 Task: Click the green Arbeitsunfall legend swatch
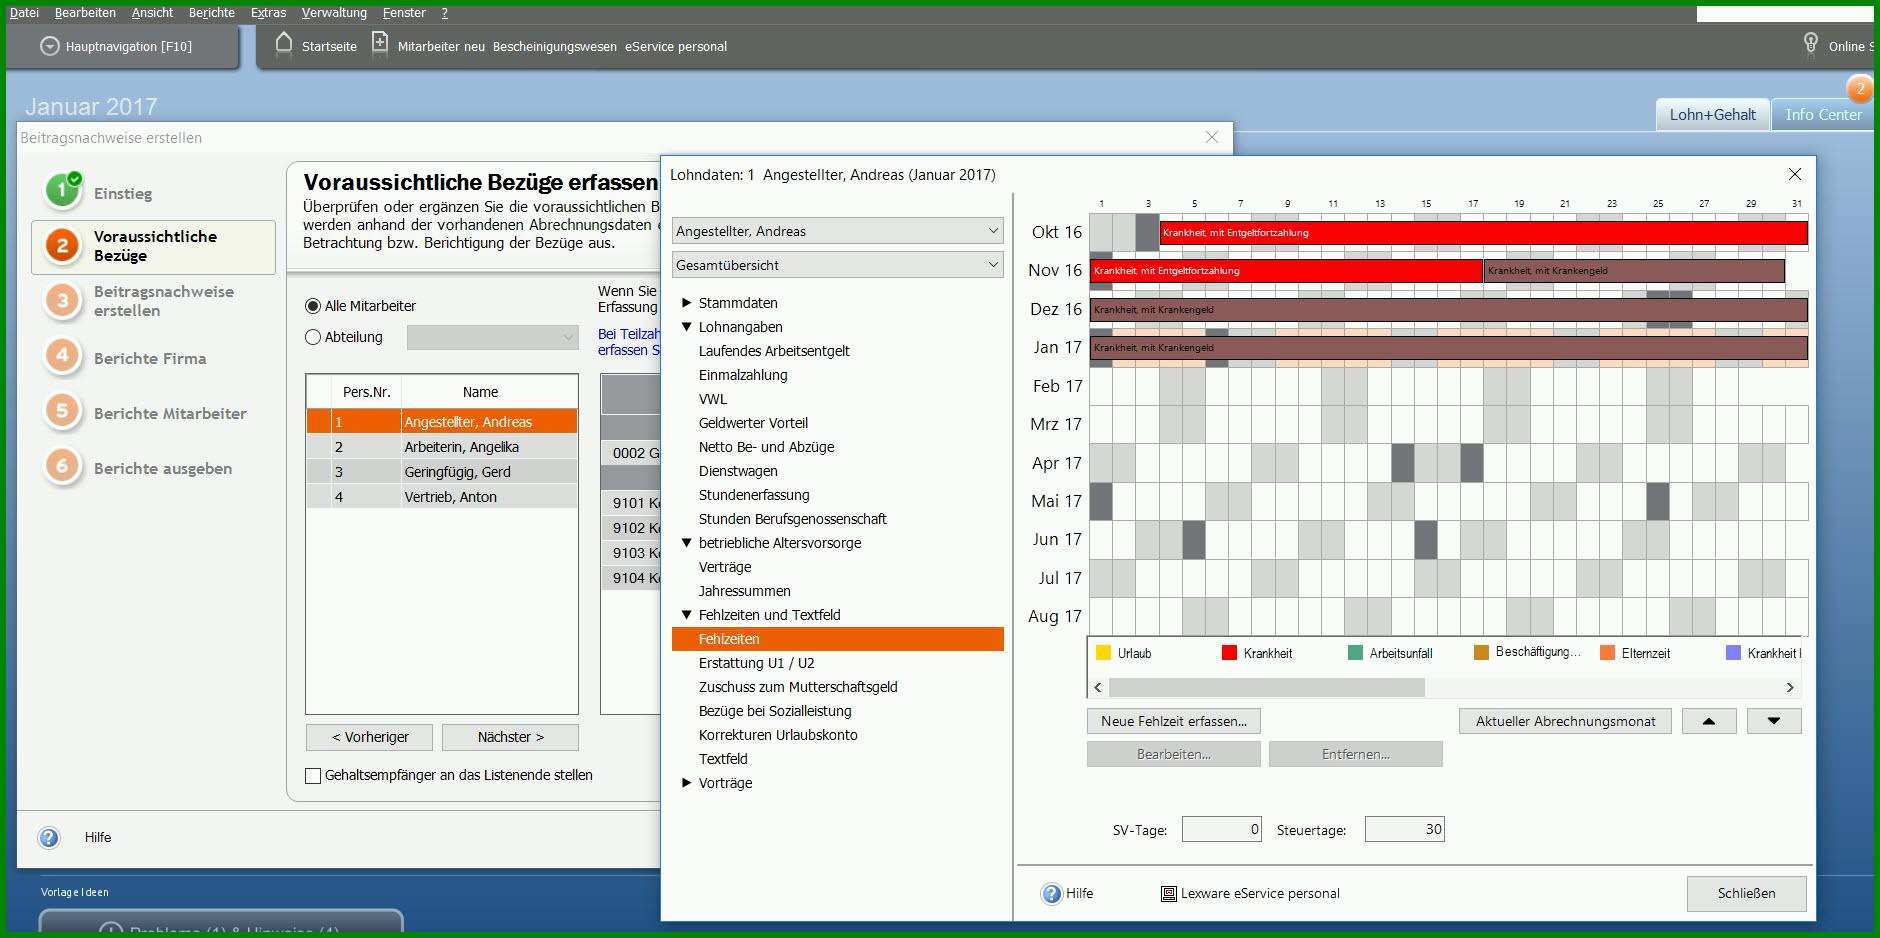click(1355, 653)
